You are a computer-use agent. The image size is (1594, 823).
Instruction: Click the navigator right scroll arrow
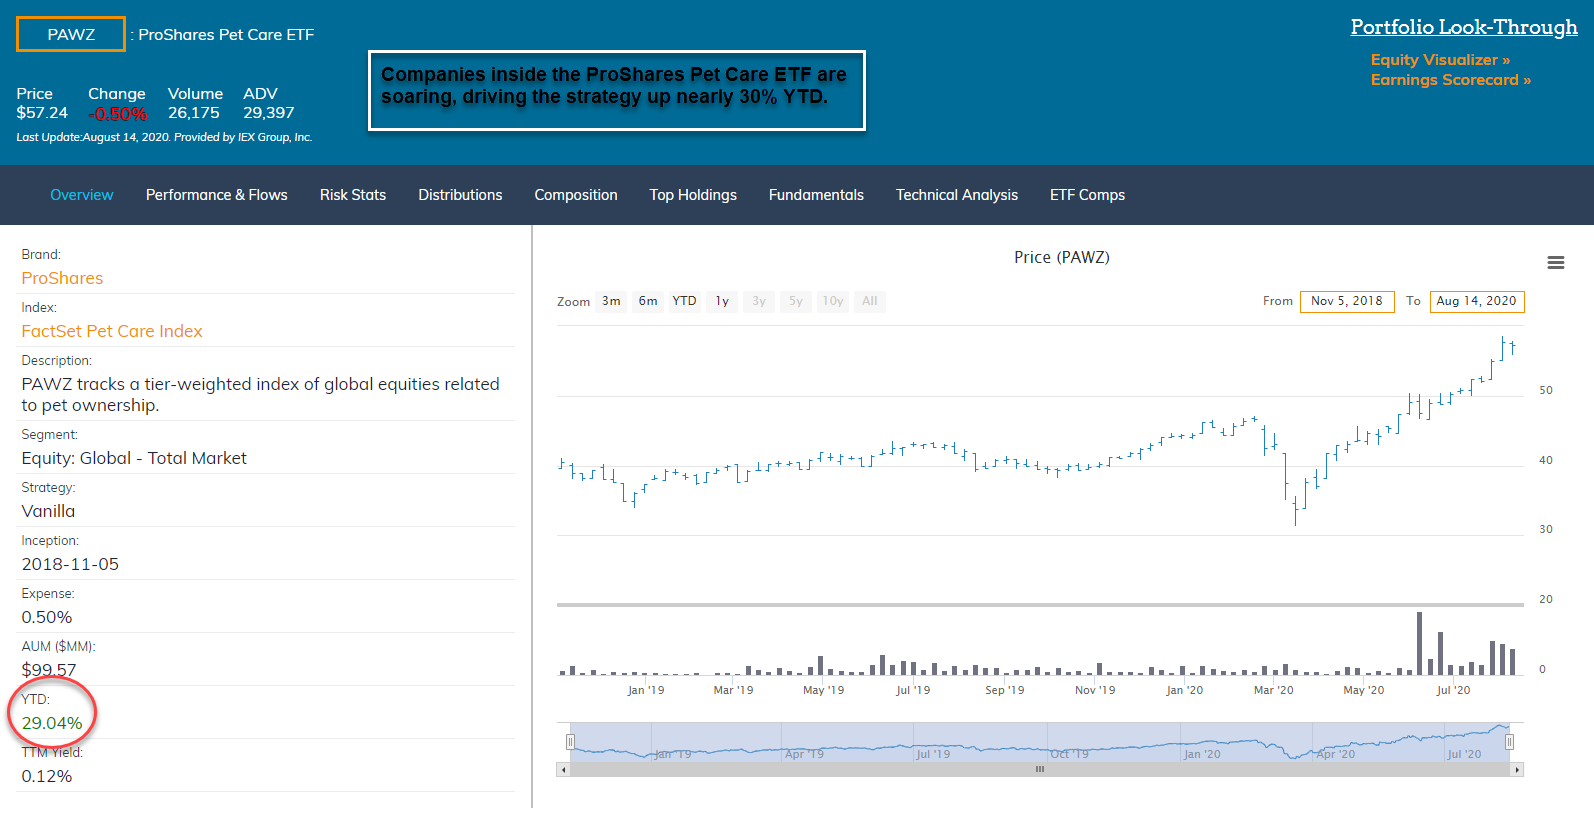point(1517,770)
